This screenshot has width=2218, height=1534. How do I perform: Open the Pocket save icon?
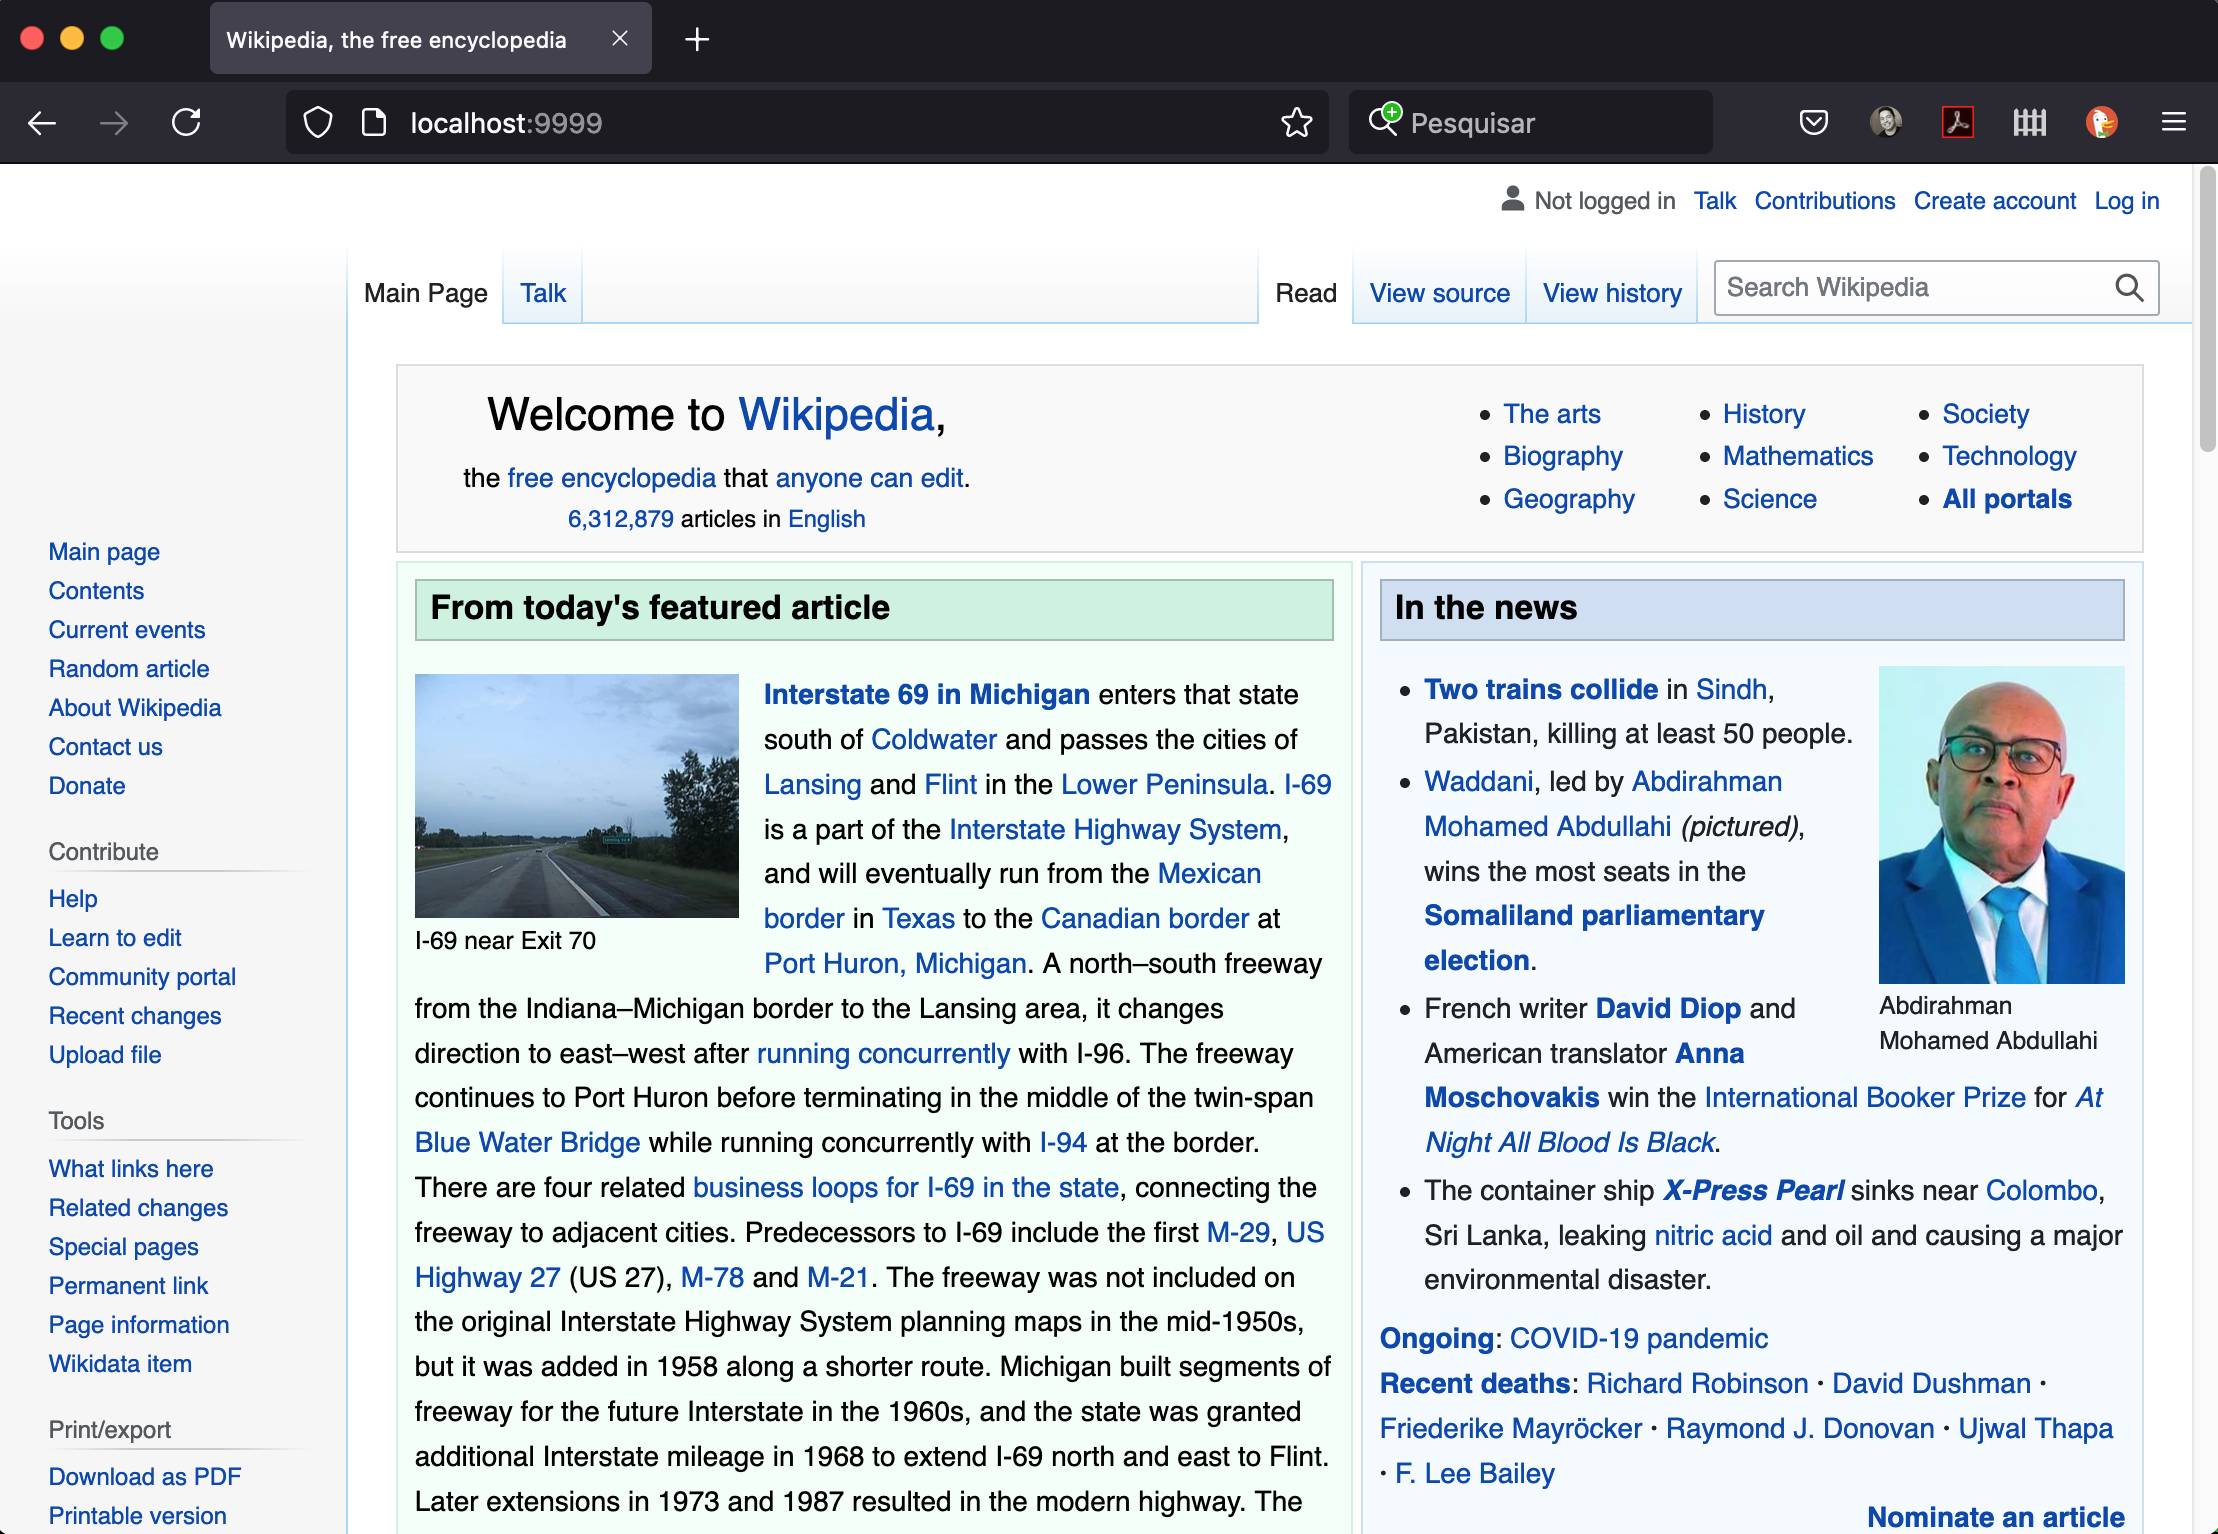[x=1813, y=123]
